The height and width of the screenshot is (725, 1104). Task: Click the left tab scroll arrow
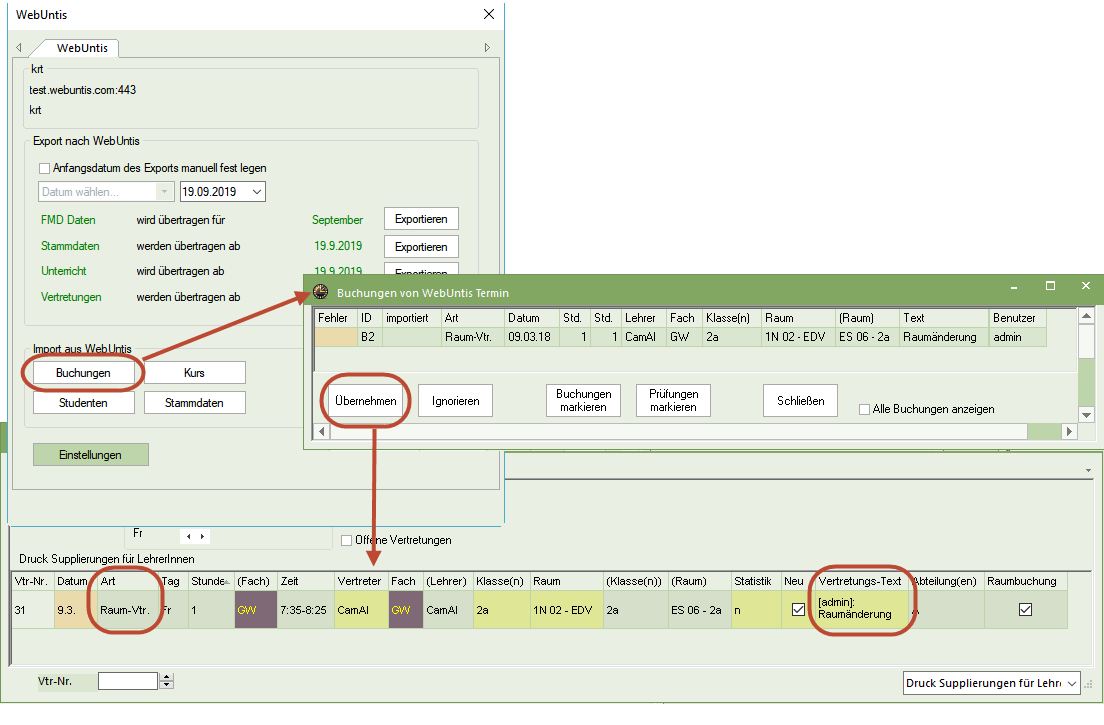coord(19,47)
